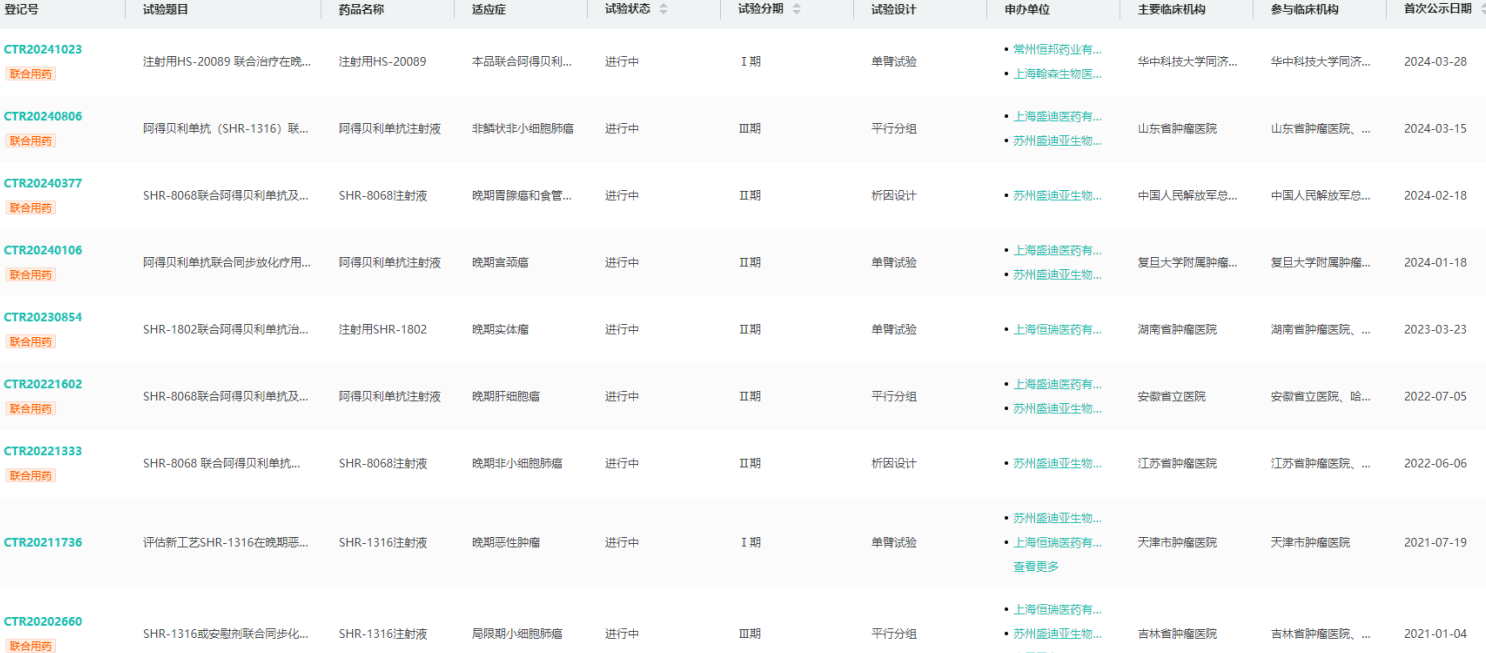Image resolution: width=1486 pixels, height=653 pixels.
Task: Open trial record CTR20240806
Action: pyautogui.click(x=43, y=116)
